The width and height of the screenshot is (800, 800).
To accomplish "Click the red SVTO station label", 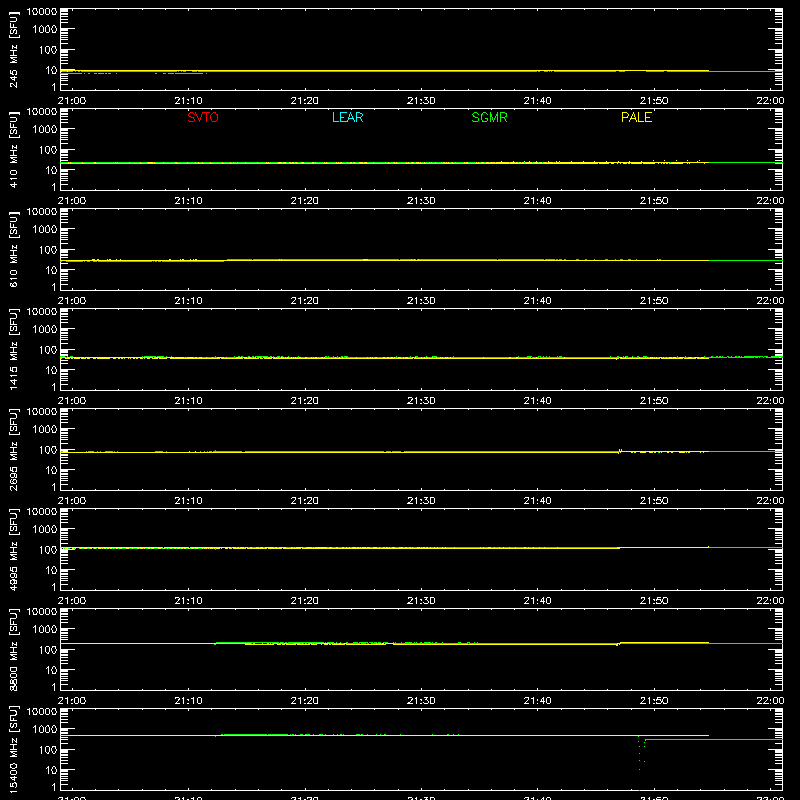I will [203, 117].
